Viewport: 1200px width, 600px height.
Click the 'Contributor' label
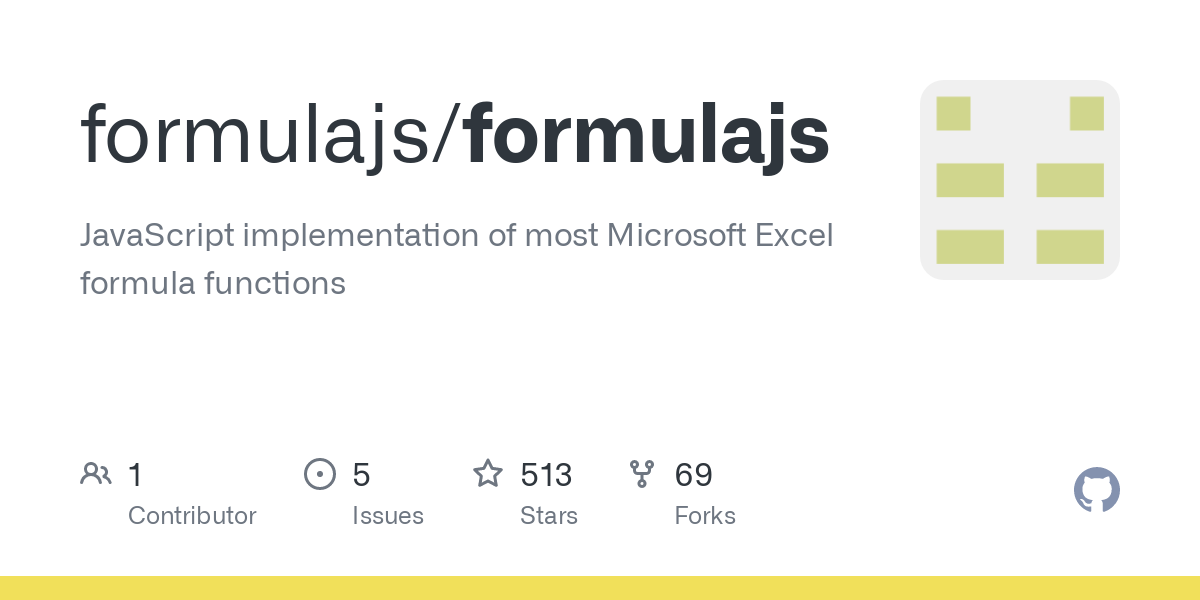[192, 516]
